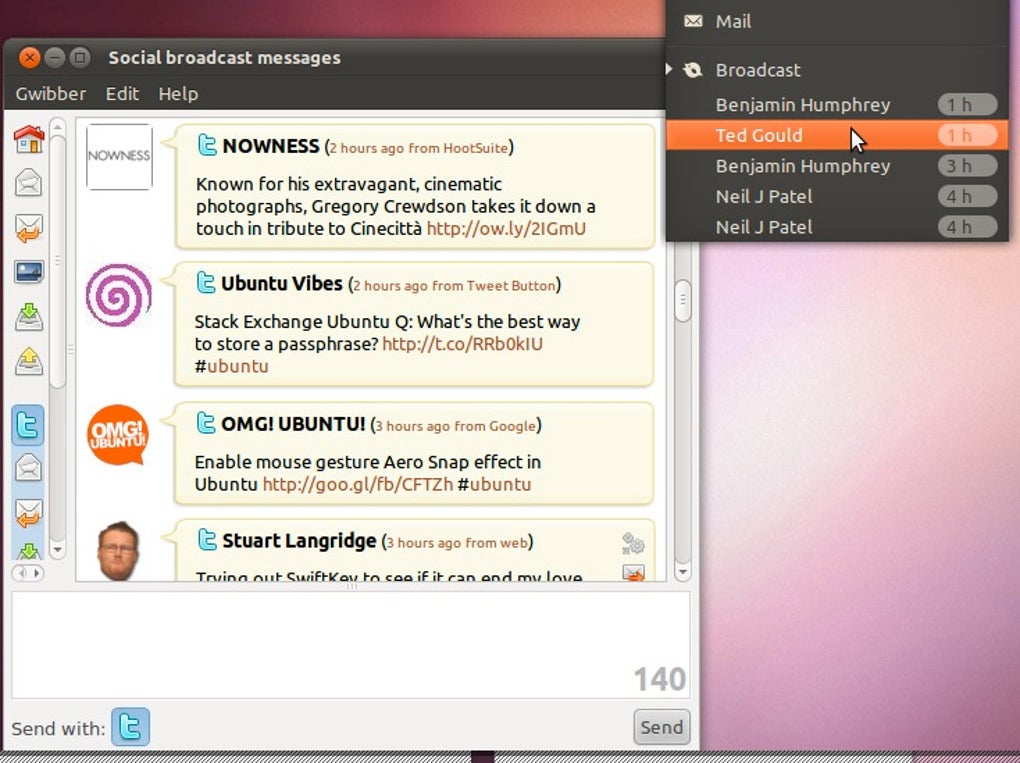Click the sidebar scrollbar down arrow

coord(57,550)
